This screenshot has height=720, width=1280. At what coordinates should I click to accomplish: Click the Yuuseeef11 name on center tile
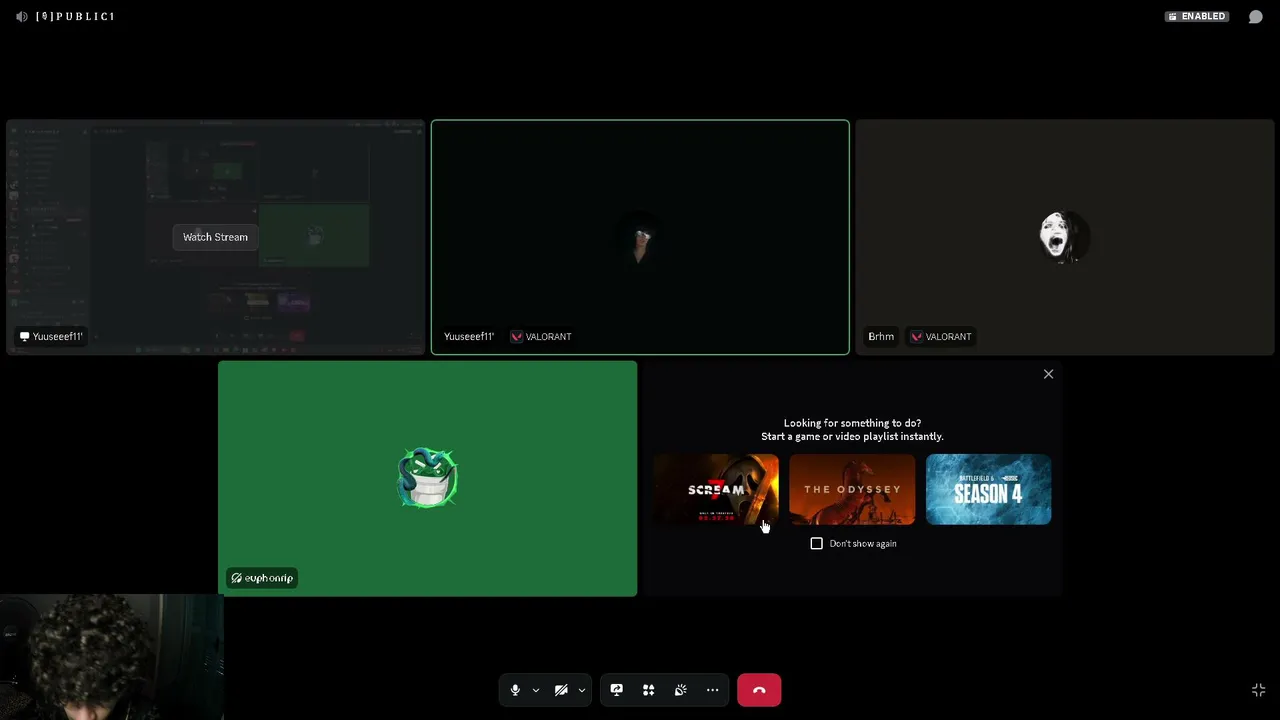coord(469,336)
